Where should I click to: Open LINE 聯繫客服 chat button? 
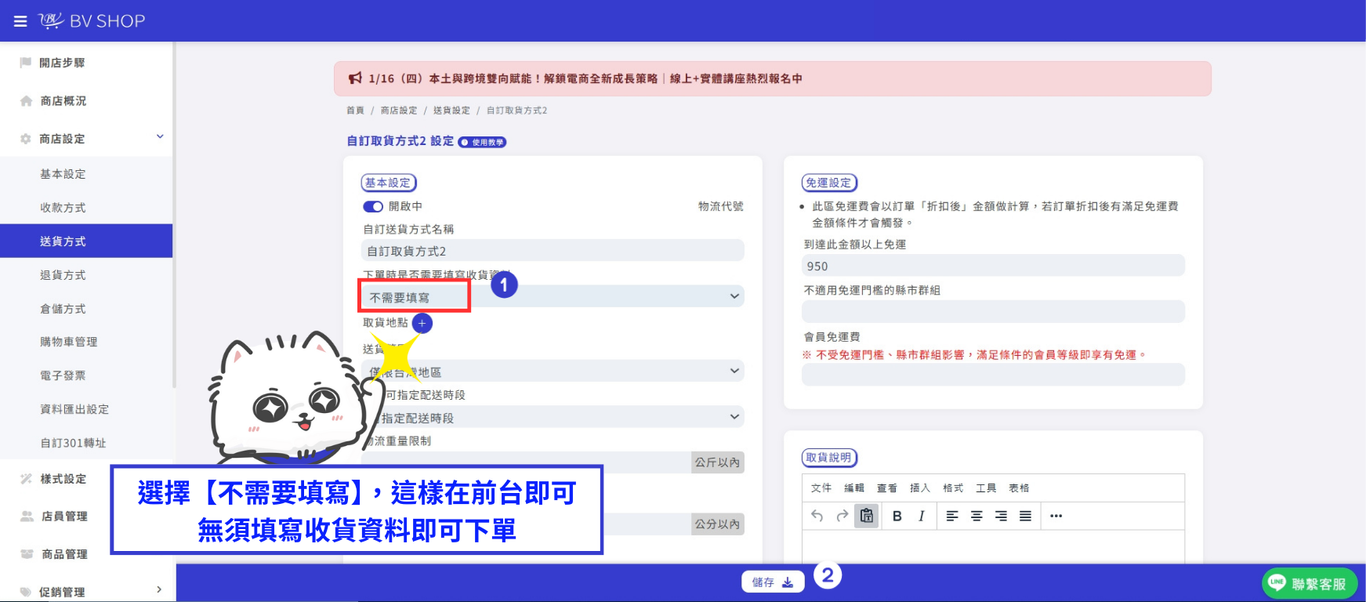pos(1311,583)
